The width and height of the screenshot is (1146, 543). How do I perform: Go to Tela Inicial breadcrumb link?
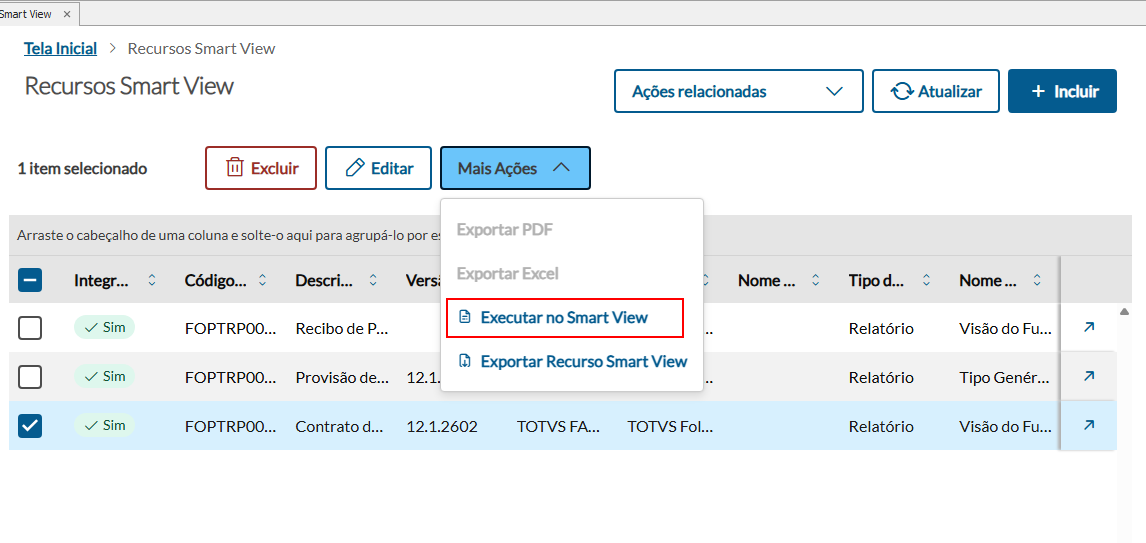(61, 48)
